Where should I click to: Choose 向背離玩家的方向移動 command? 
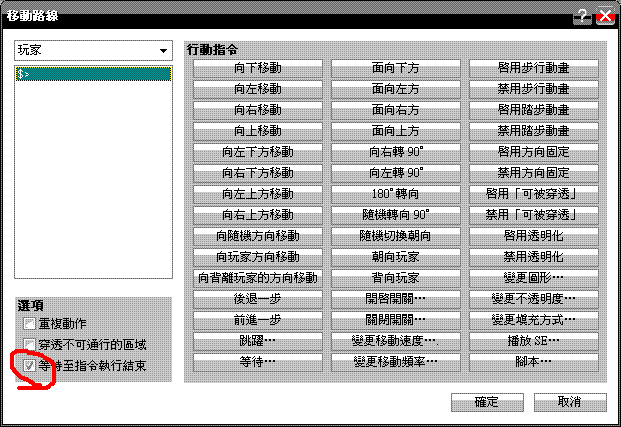[257, 278]
